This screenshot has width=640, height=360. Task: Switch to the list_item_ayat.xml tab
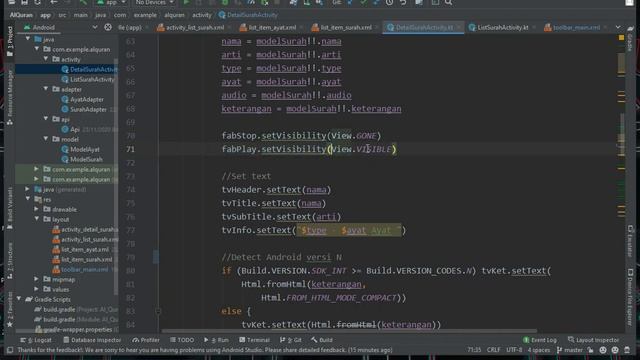[269, 27]
